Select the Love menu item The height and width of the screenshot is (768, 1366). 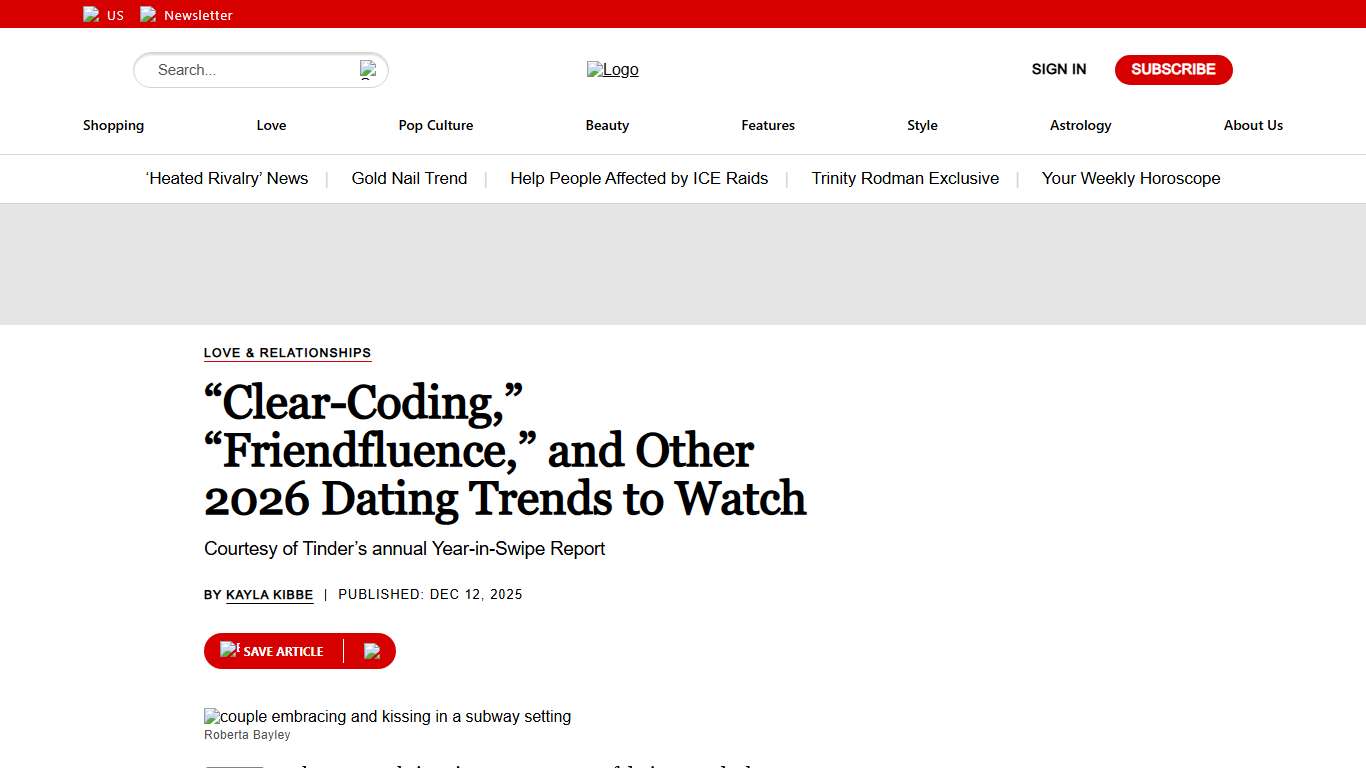pos(271,125)
